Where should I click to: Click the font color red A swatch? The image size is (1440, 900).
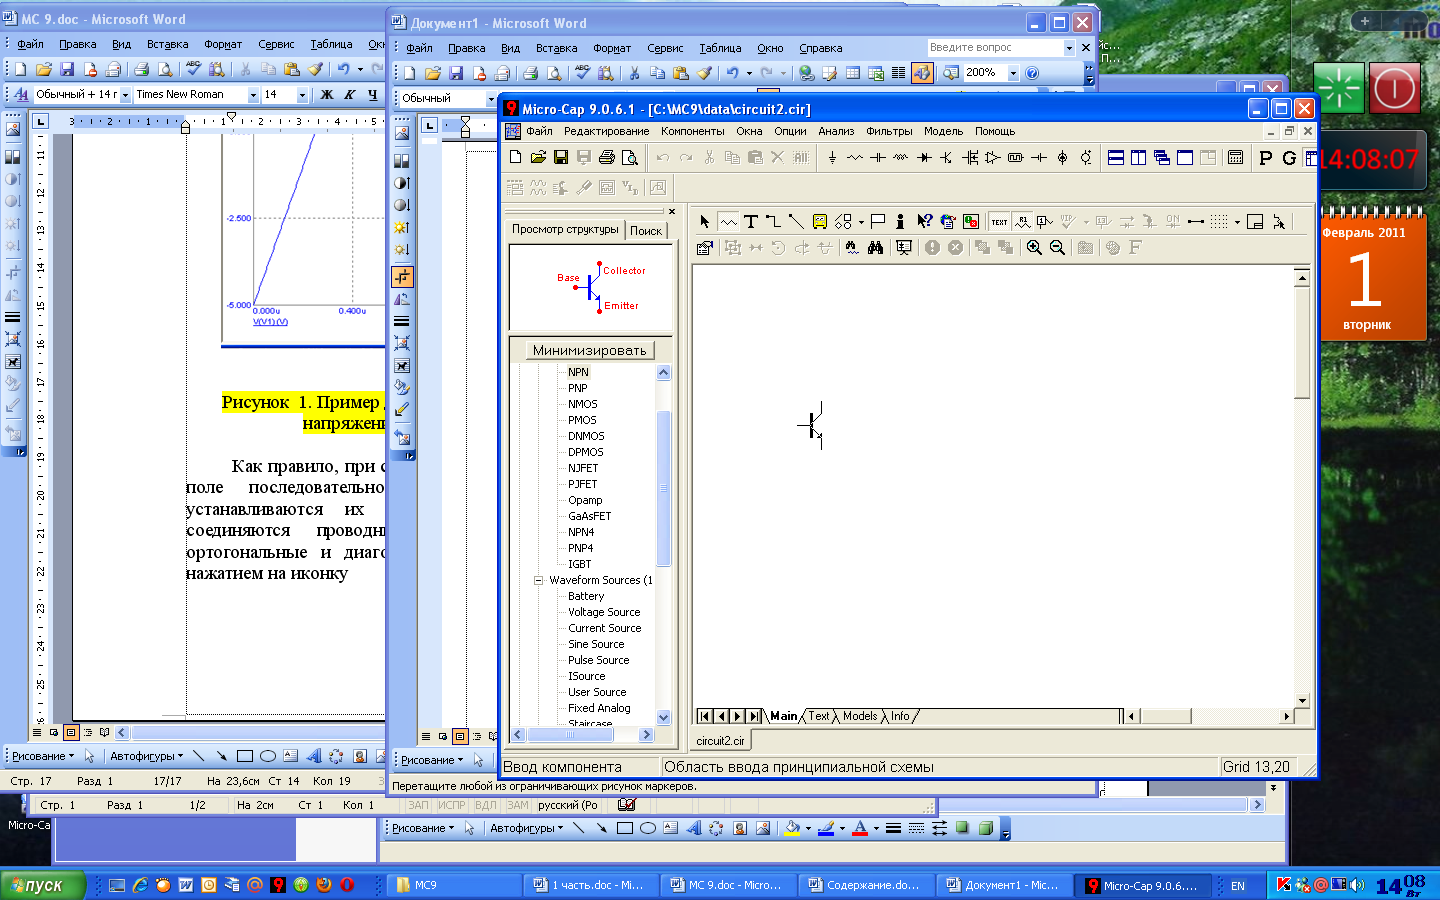click(859, 828)
